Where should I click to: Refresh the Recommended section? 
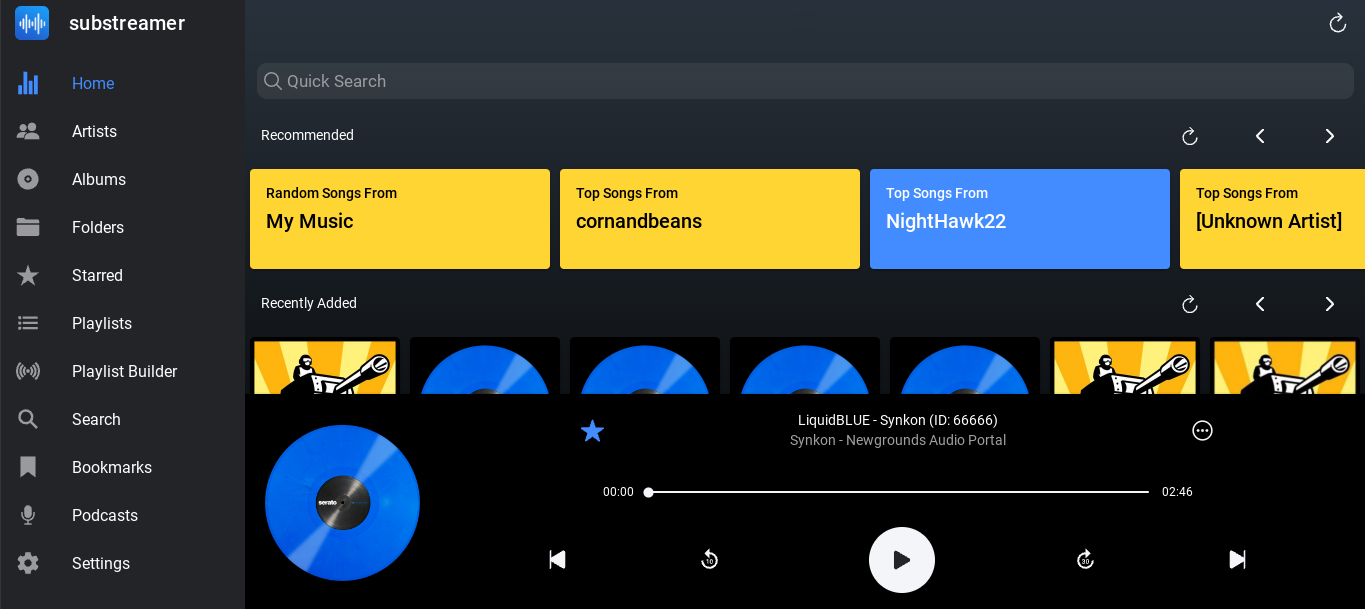click(x=1189, y=136)
